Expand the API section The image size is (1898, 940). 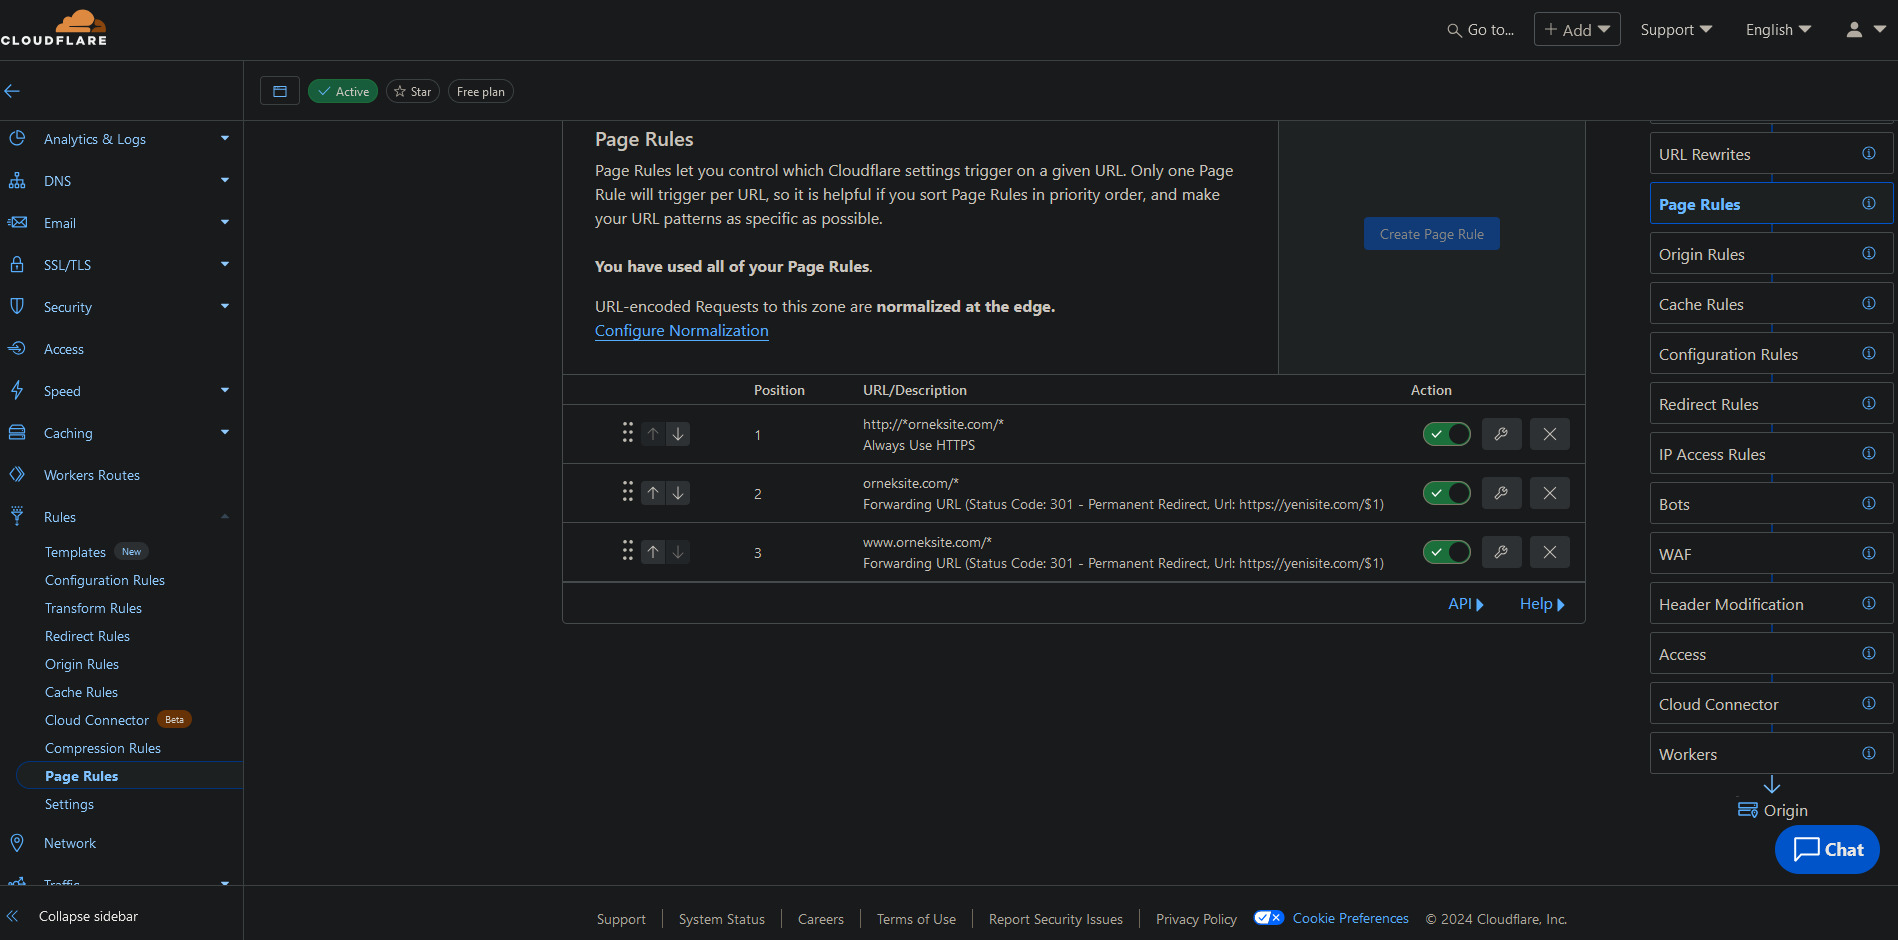(1466, 604)
